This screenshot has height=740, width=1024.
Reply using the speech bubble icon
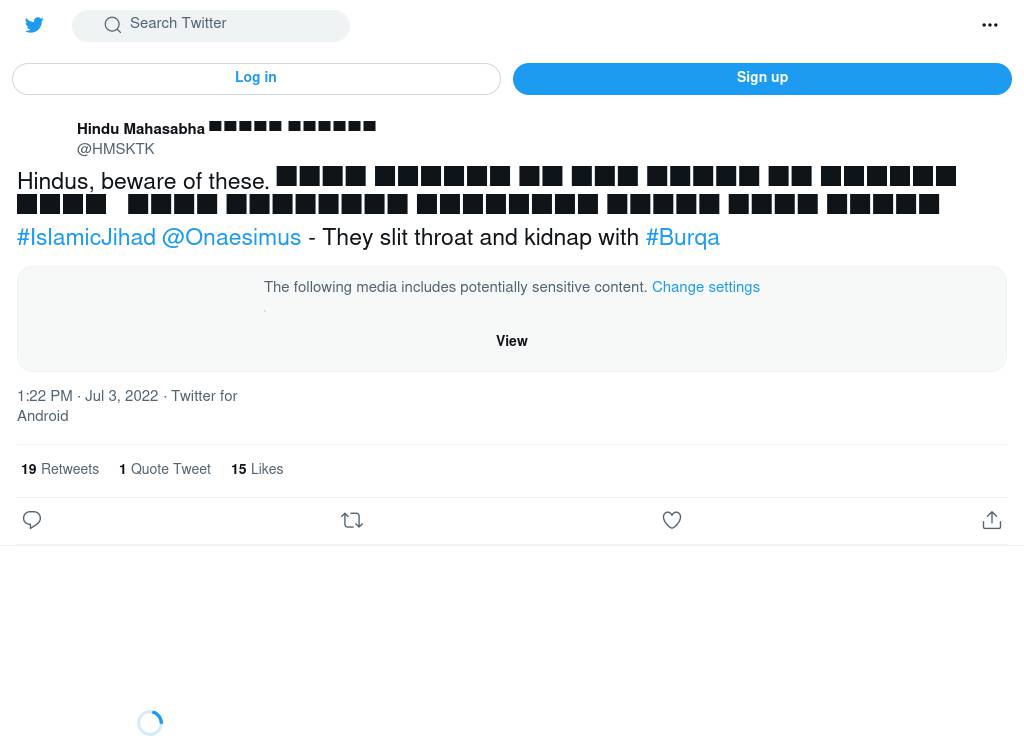click(32, 520)
